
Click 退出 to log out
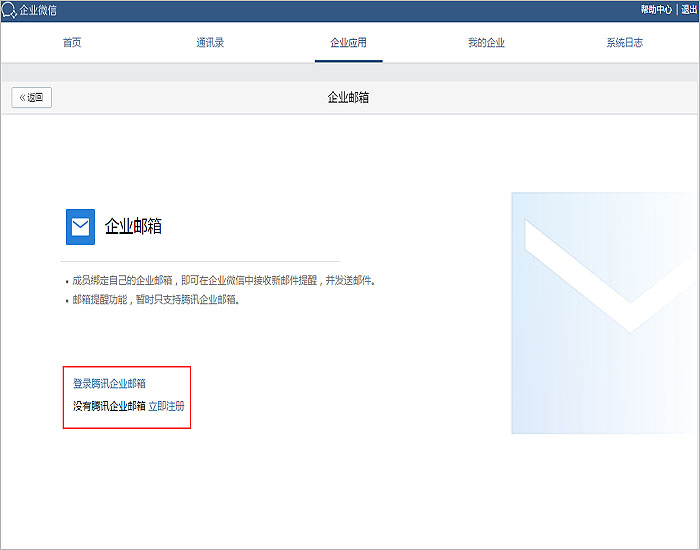tap(688, 10)
